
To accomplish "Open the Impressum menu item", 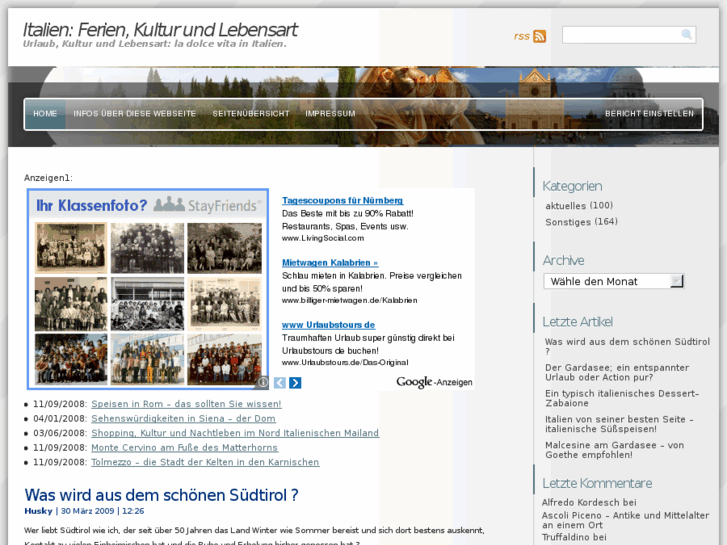I will pos(330,114).
